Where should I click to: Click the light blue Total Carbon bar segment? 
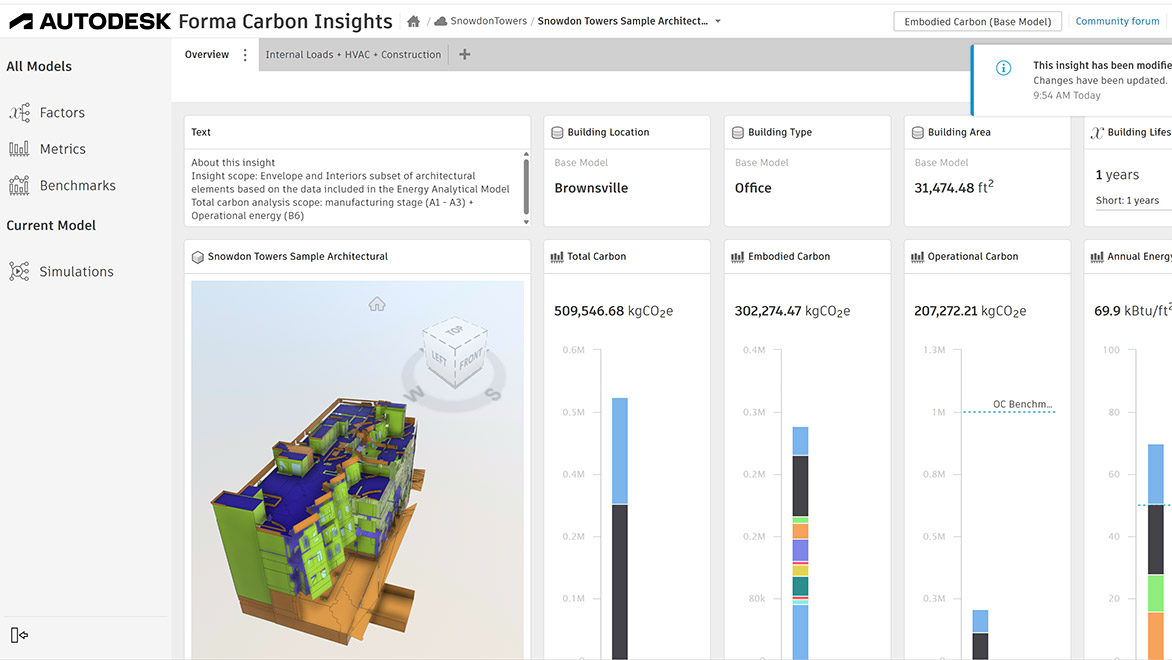point(620,451)
